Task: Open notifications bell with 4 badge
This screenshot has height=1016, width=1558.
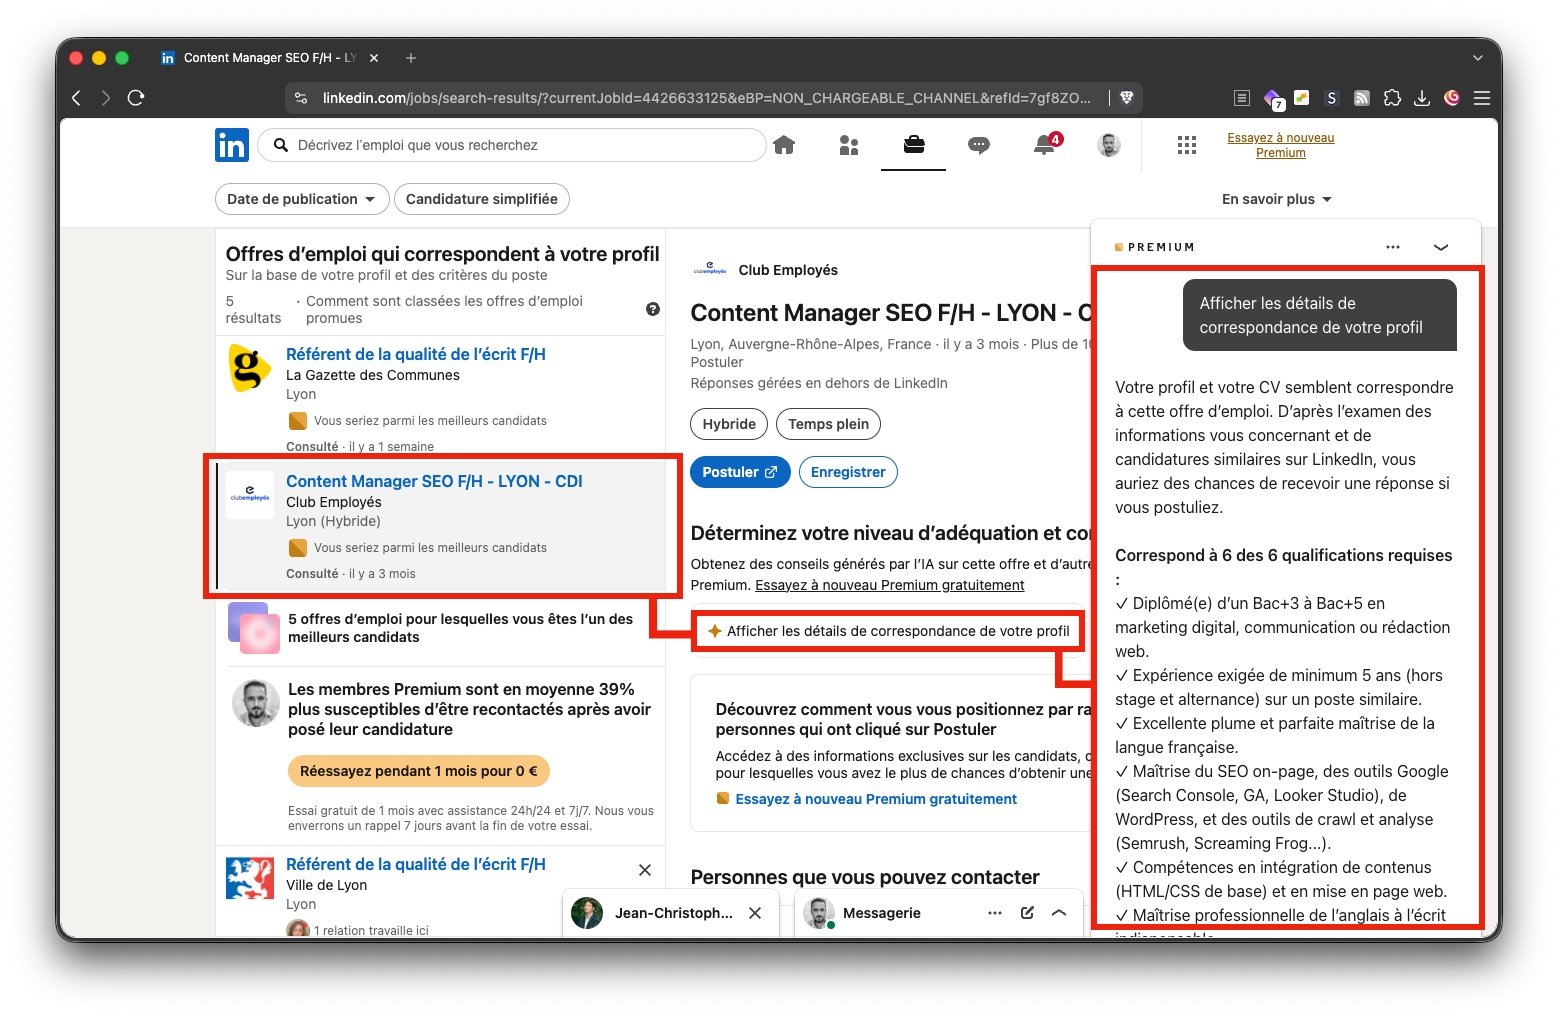Action: (1045, 145)
